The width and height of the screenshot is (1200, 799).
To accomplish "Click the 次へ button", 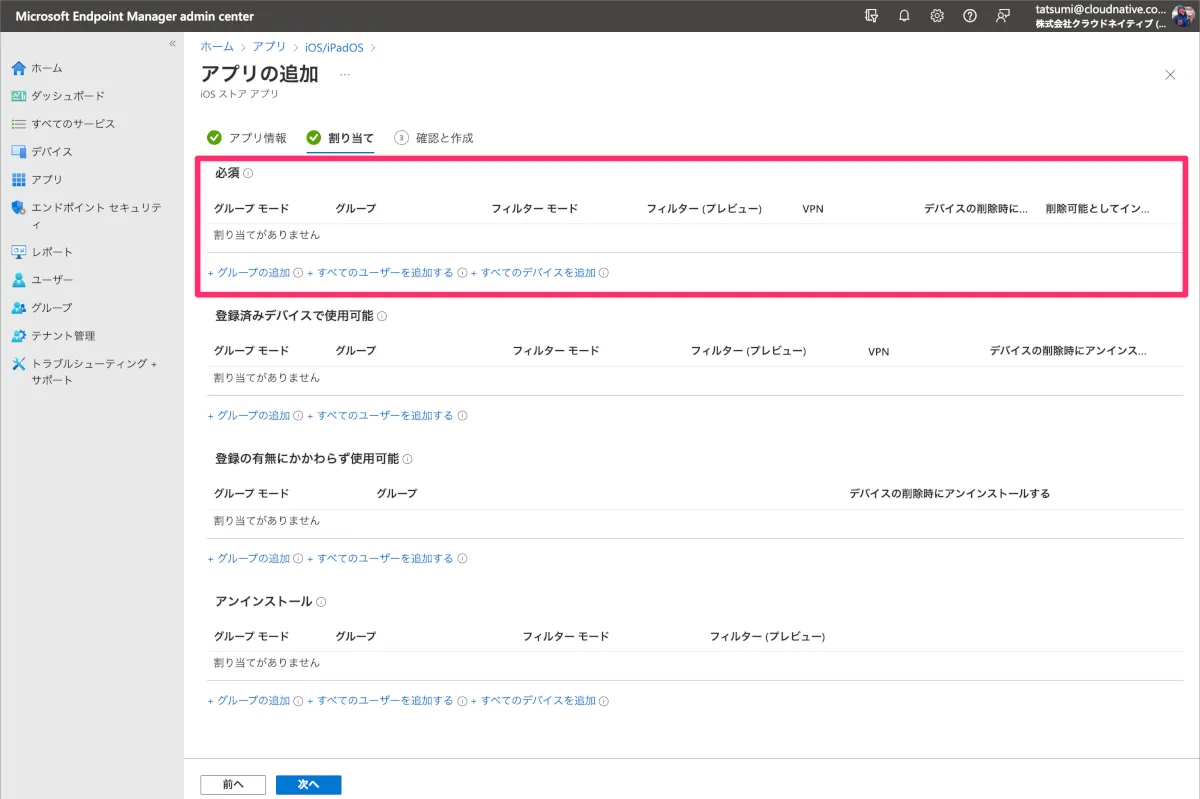I will coord(308,785).
